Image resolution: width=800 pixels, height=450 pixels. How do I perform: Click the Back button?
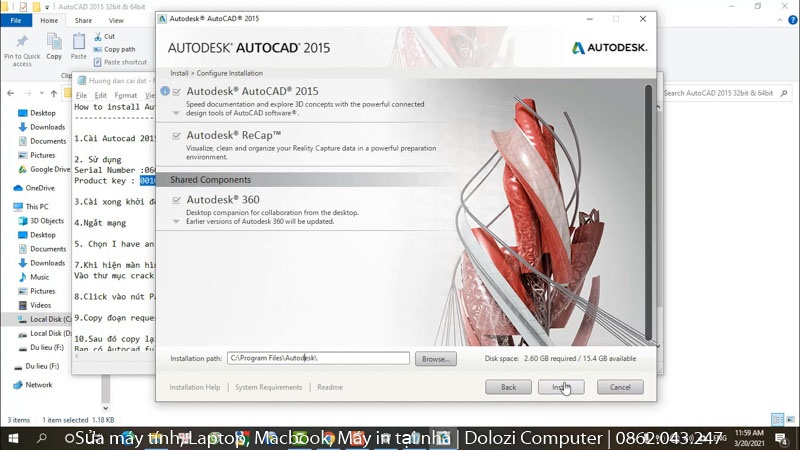coord(508,387)
